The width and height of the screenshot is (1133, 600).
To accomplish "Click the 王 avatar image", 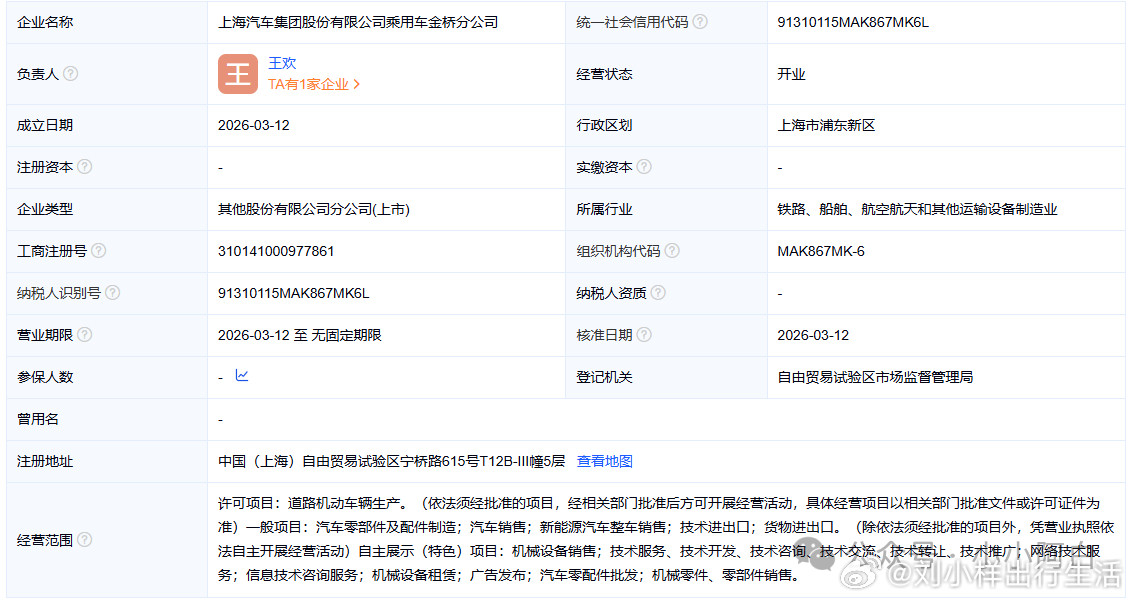I will (x=238, y=73).
